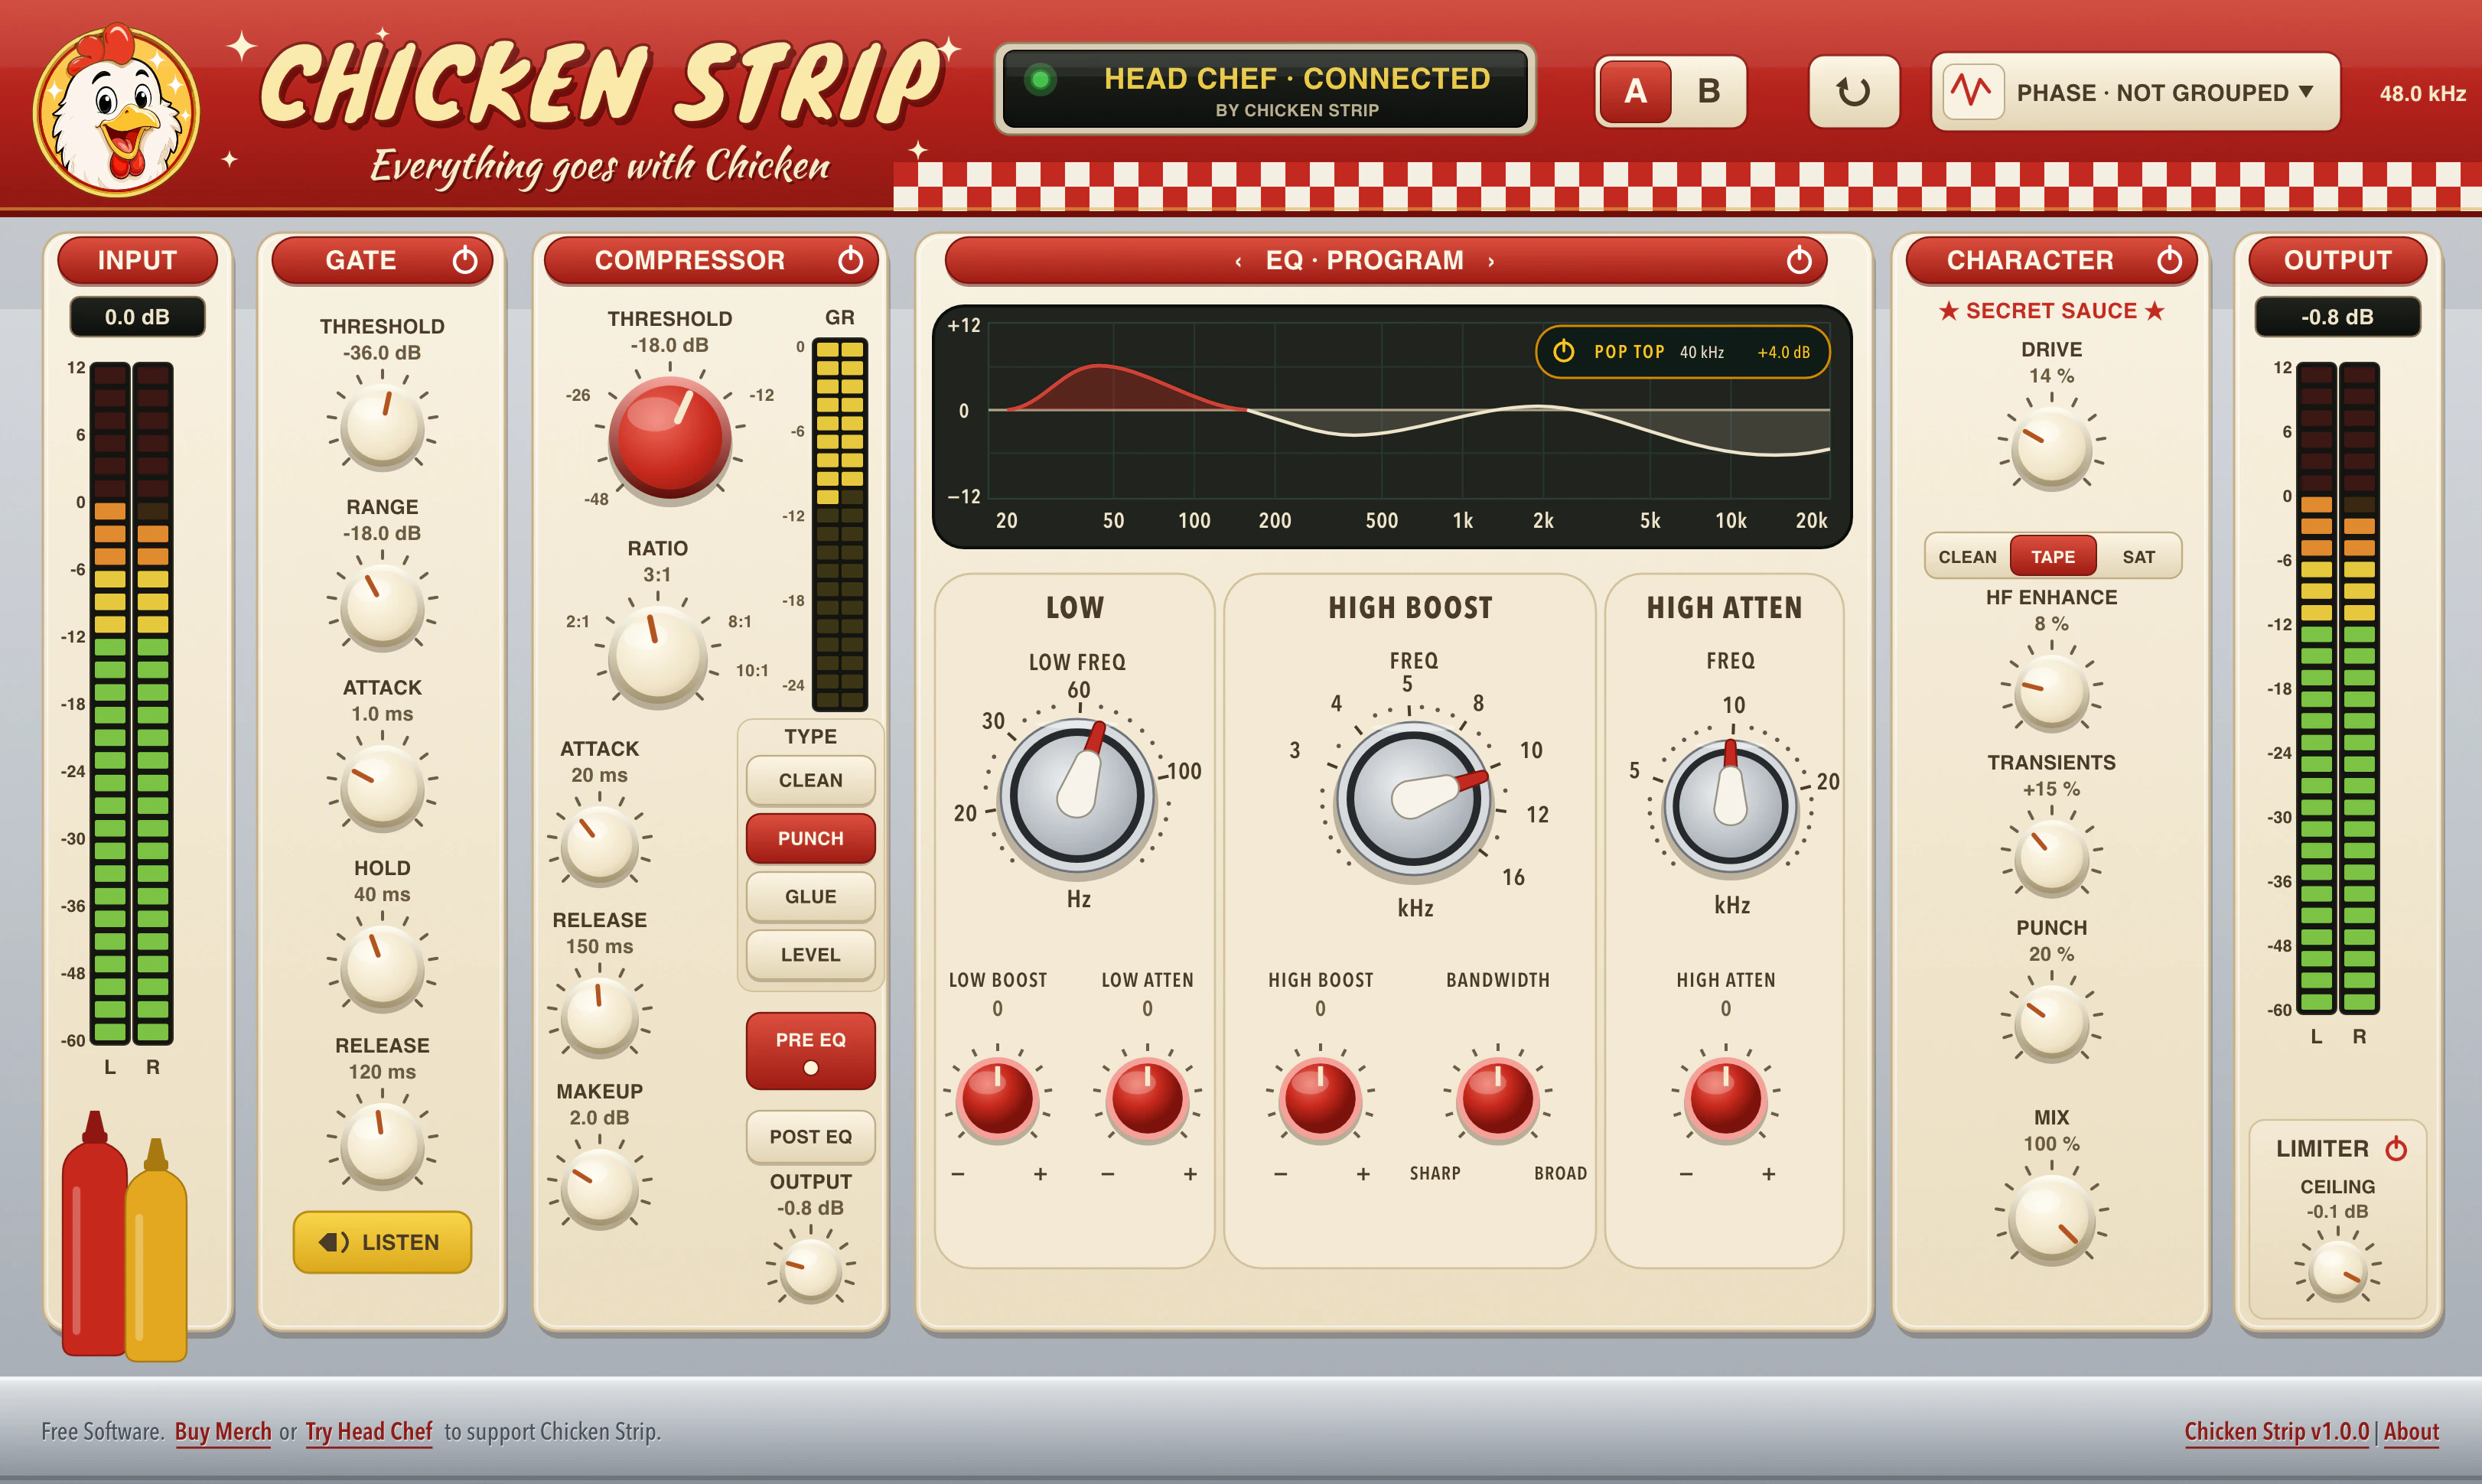Open the Phase Not Grouped dropdown
This screenshot has height=1484, width=2482.
2135,92
